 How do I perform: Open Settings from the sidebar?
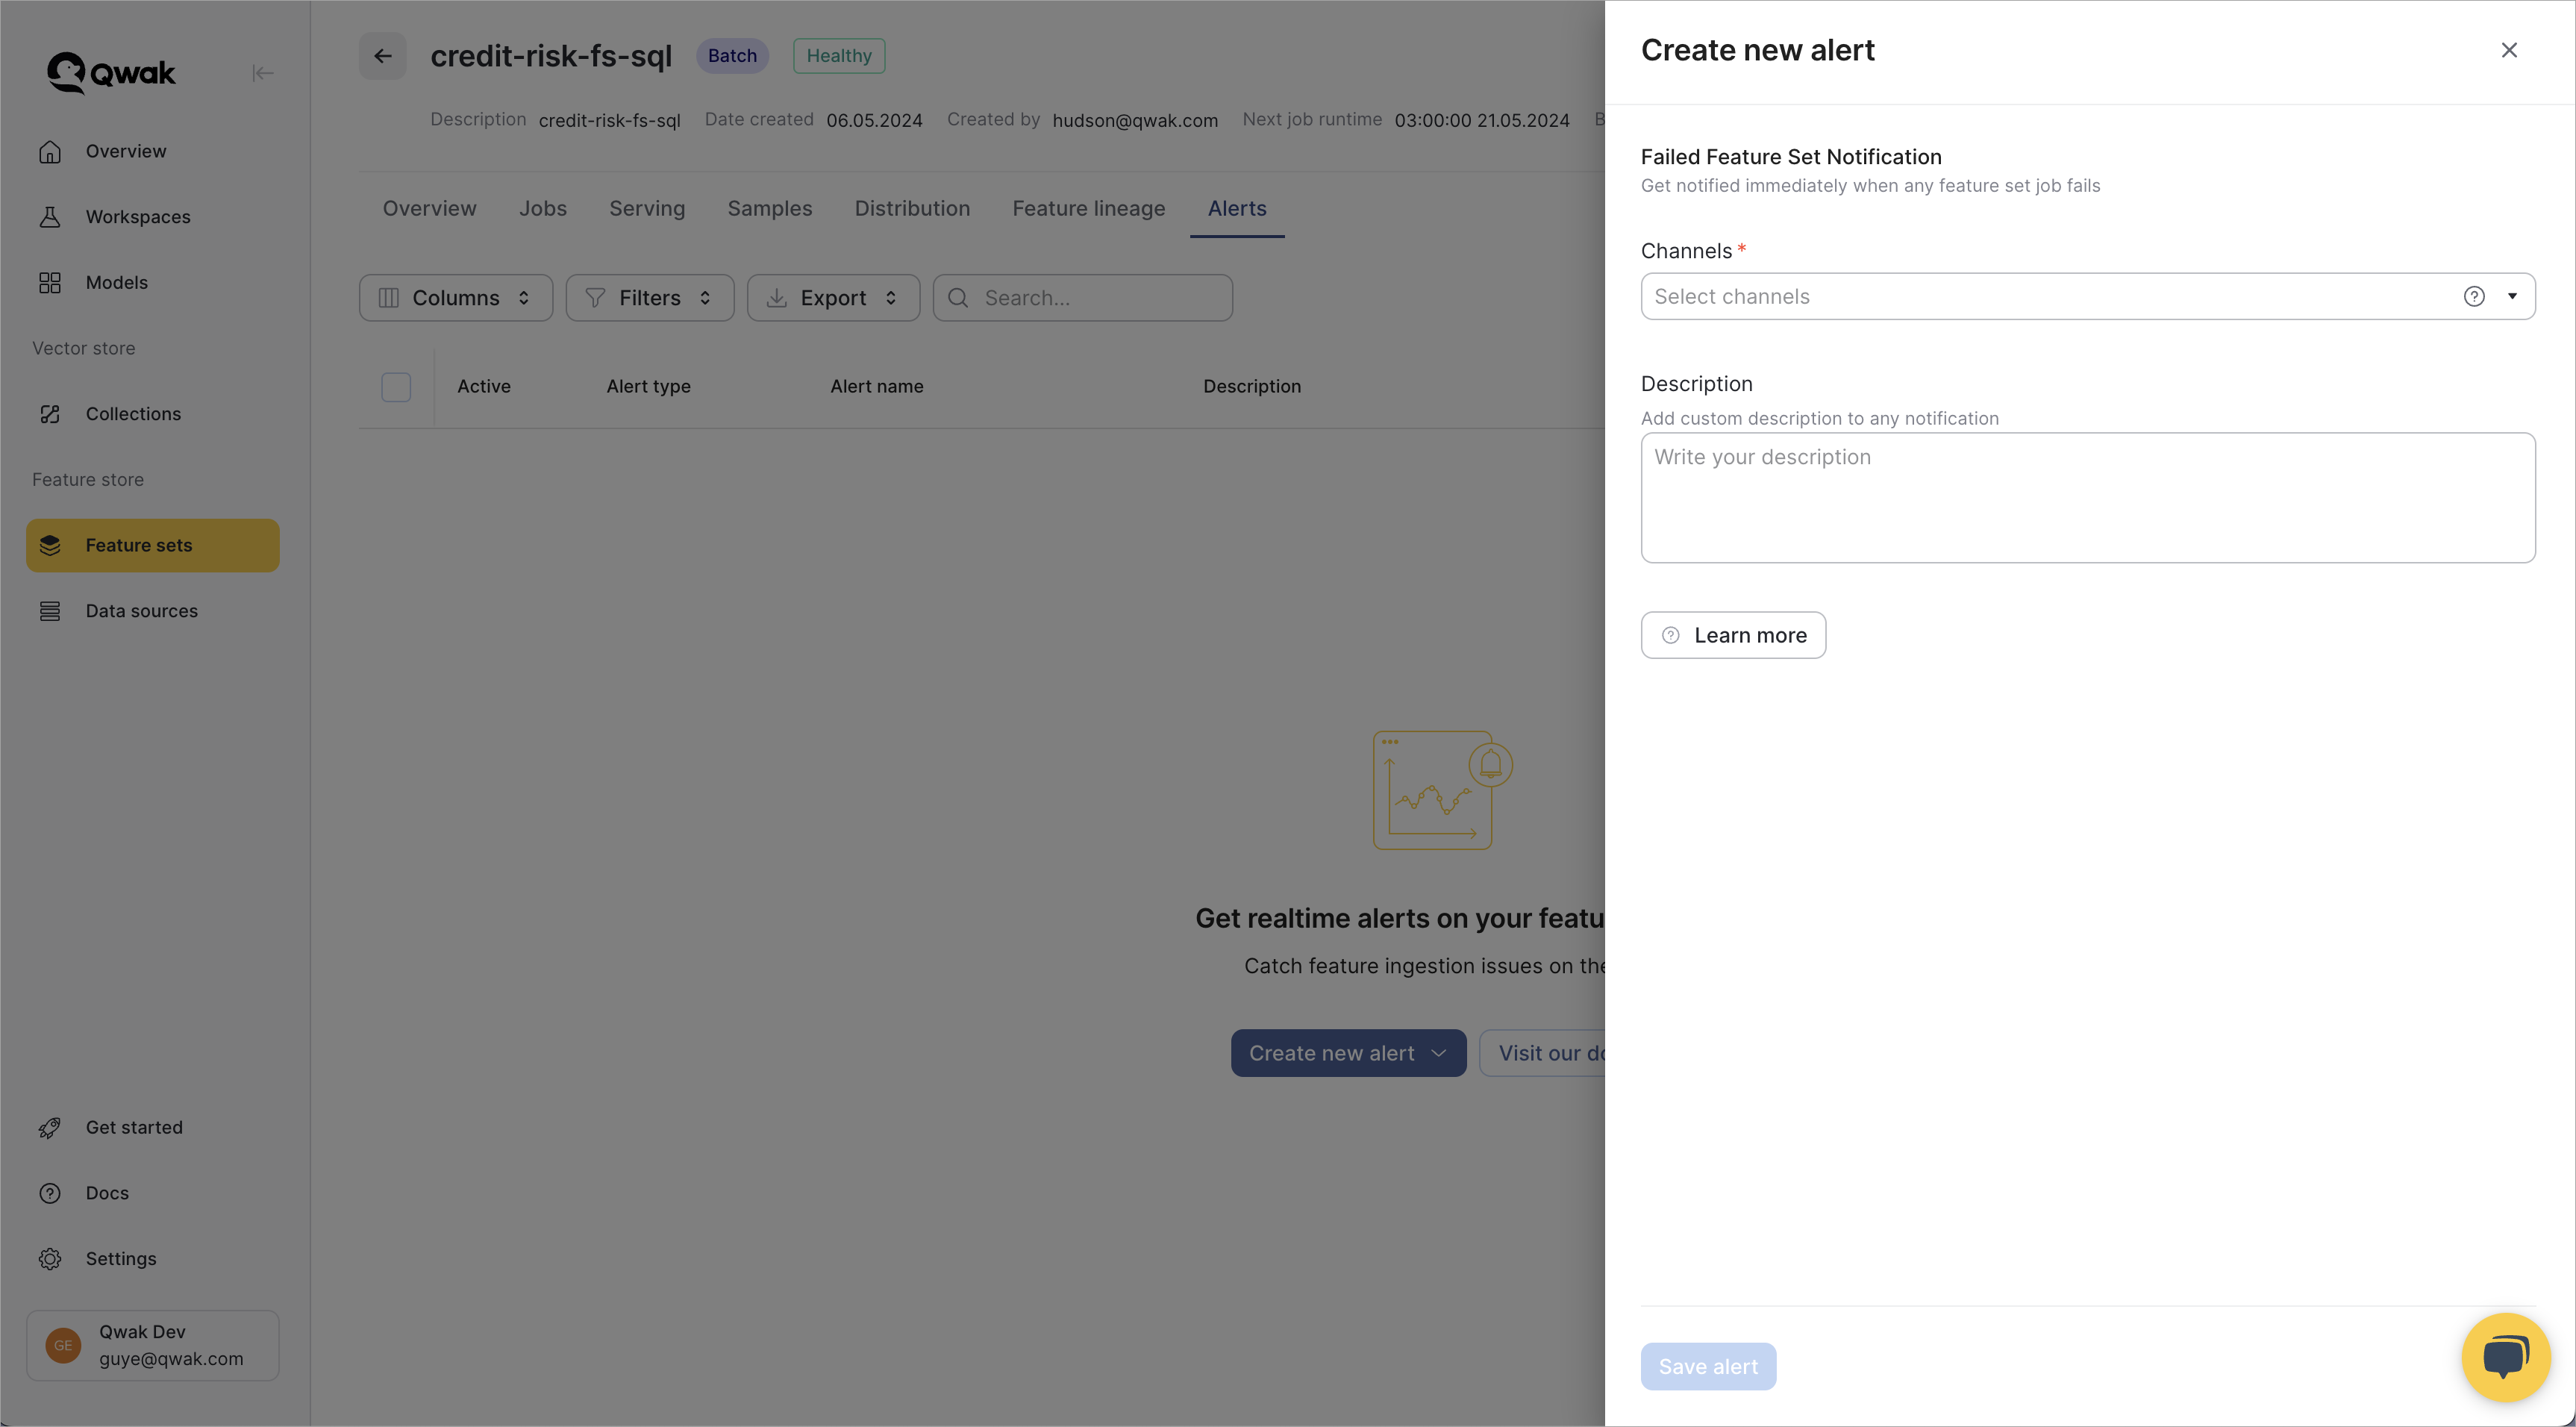click(x=120, y=1258)
